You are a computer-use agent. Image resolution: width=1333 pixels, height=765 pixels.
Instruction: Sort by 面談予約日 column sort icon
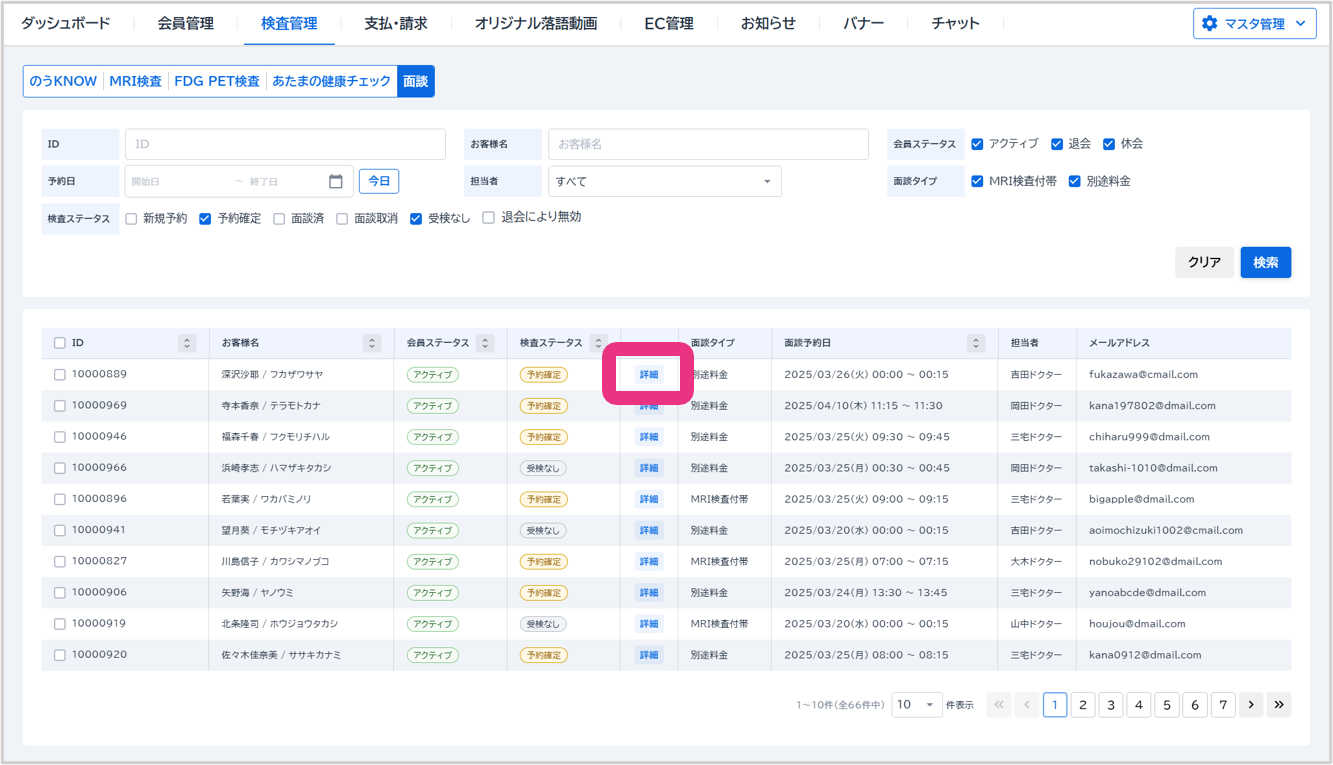coord(976,343)
